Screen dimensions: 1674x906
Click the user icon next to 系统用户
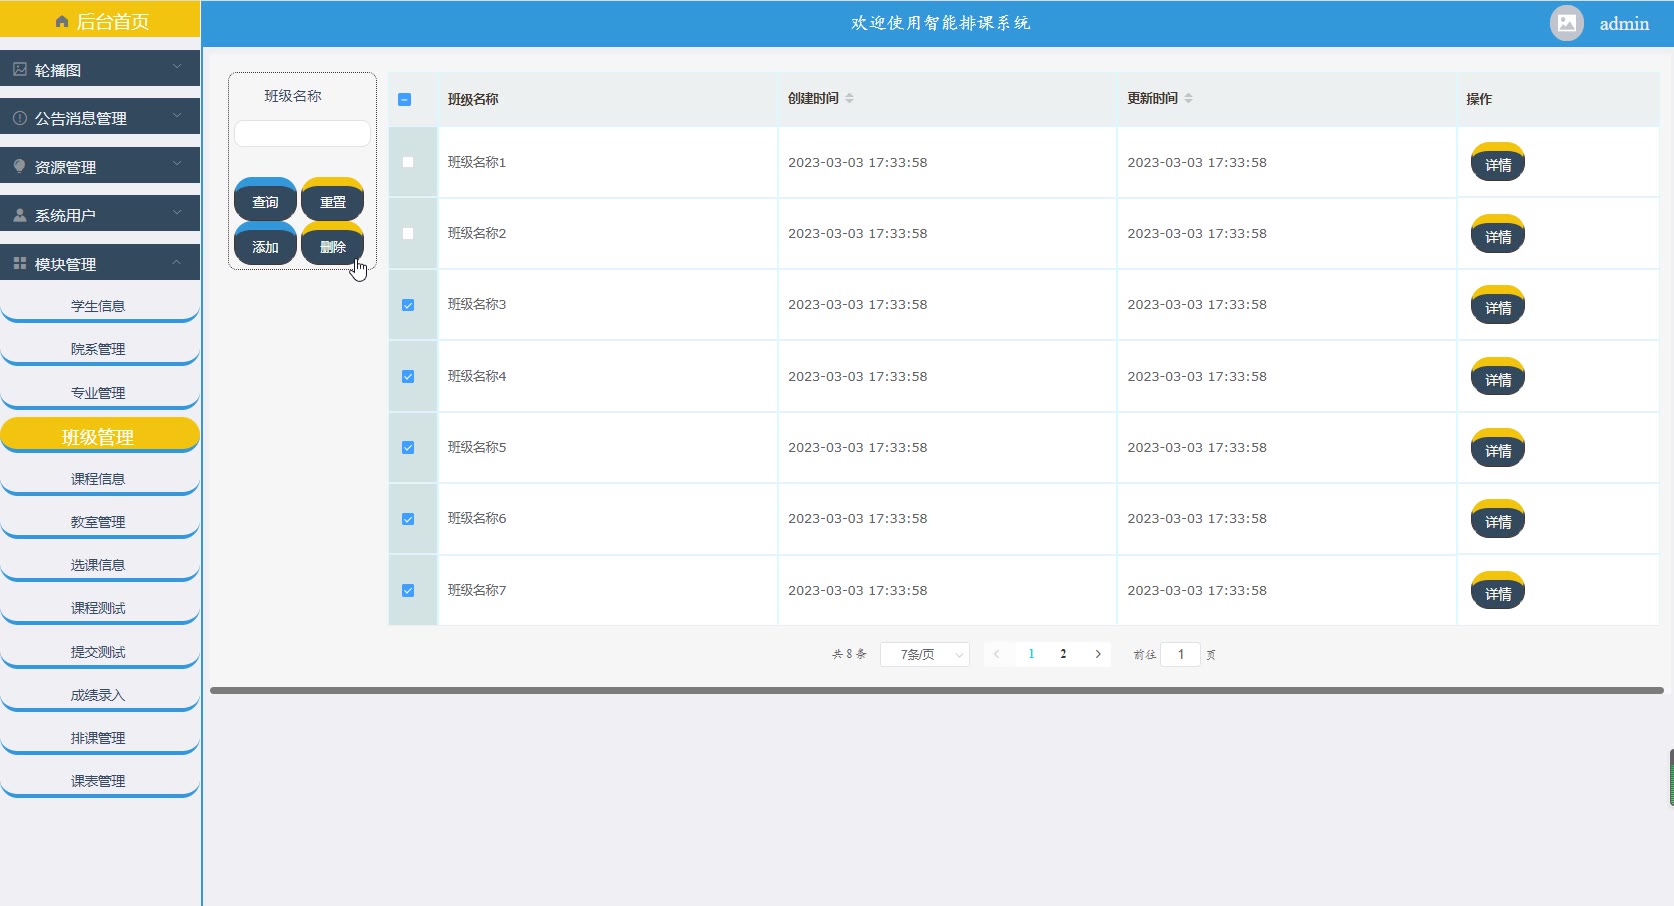[20, 215]
